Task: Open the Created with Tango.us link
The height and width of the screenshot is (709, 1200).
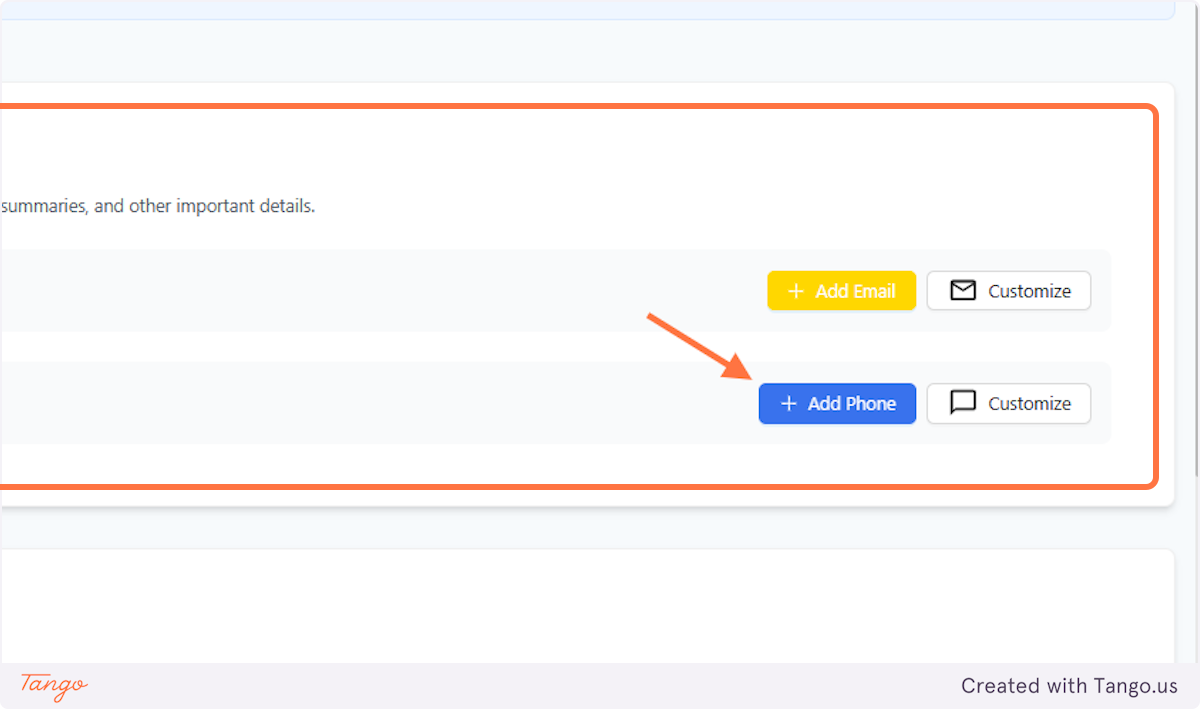Action: (x=1068, y=686)
